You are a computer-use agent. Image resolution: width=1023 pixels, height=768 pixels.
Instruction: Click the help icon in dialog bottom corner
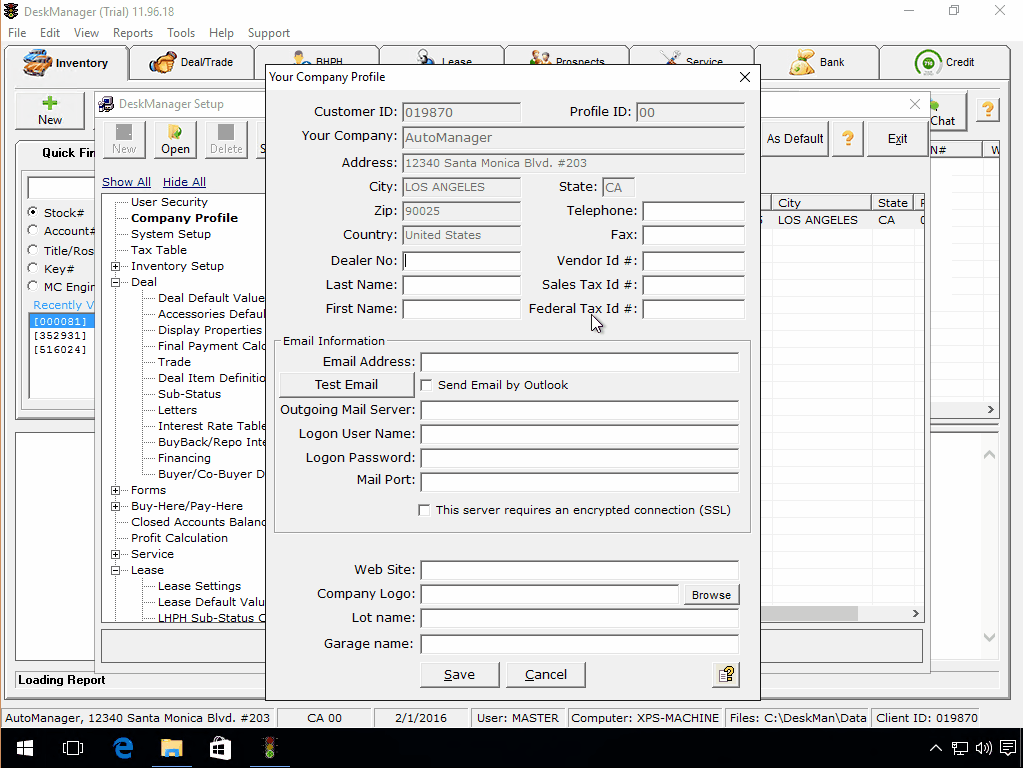[726, 675]
